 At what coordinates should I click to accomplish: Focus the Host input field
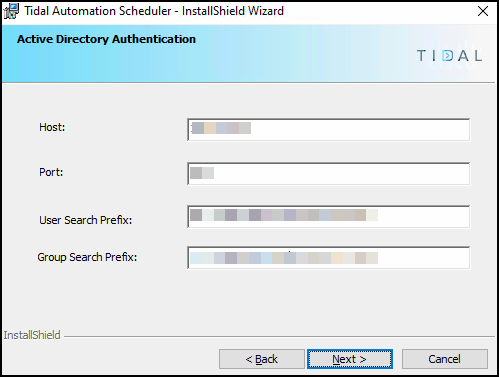click(x=329, y=129)
